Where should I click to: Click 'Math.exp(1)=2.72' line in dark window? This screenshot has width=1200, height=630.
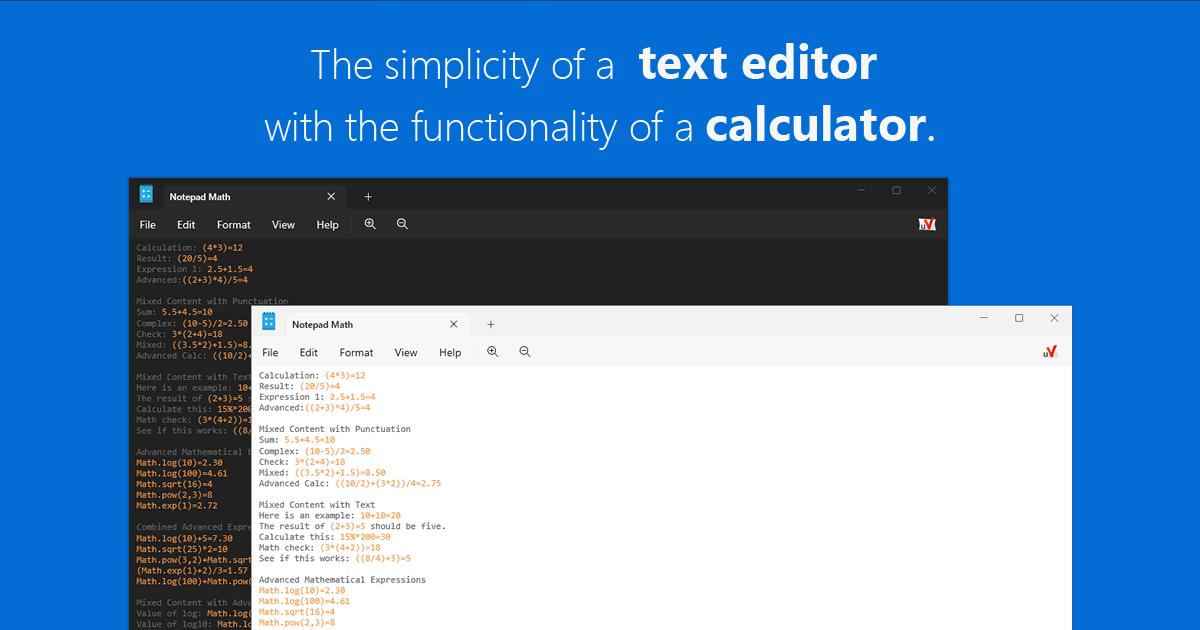[x=177, y=506]
